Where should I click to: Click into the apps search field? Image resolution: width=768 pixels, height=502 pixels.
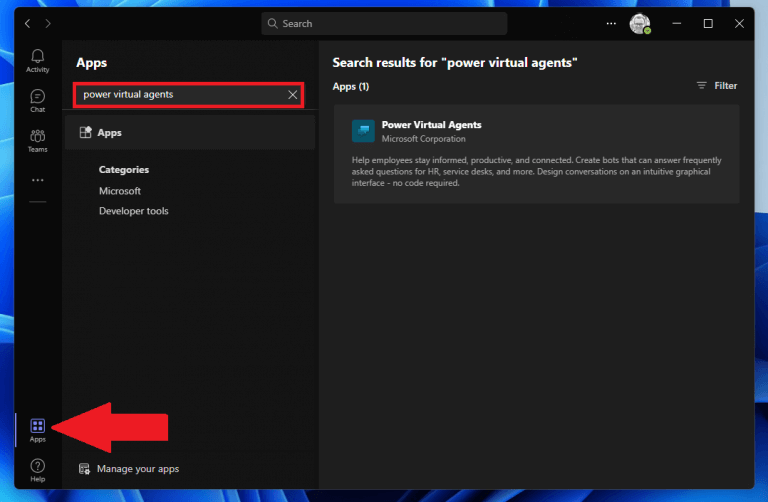pyautogui.click(x=181, y=95)
